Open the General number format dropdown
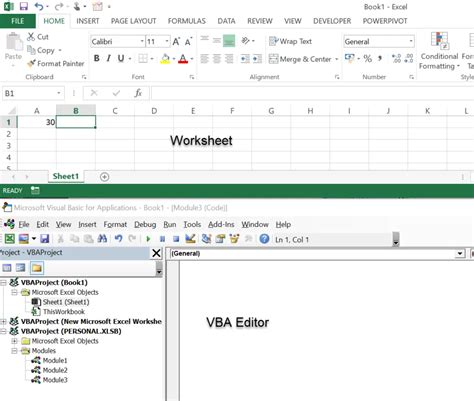Viewport: 474px width, 401px height. [x=411, y=41]
